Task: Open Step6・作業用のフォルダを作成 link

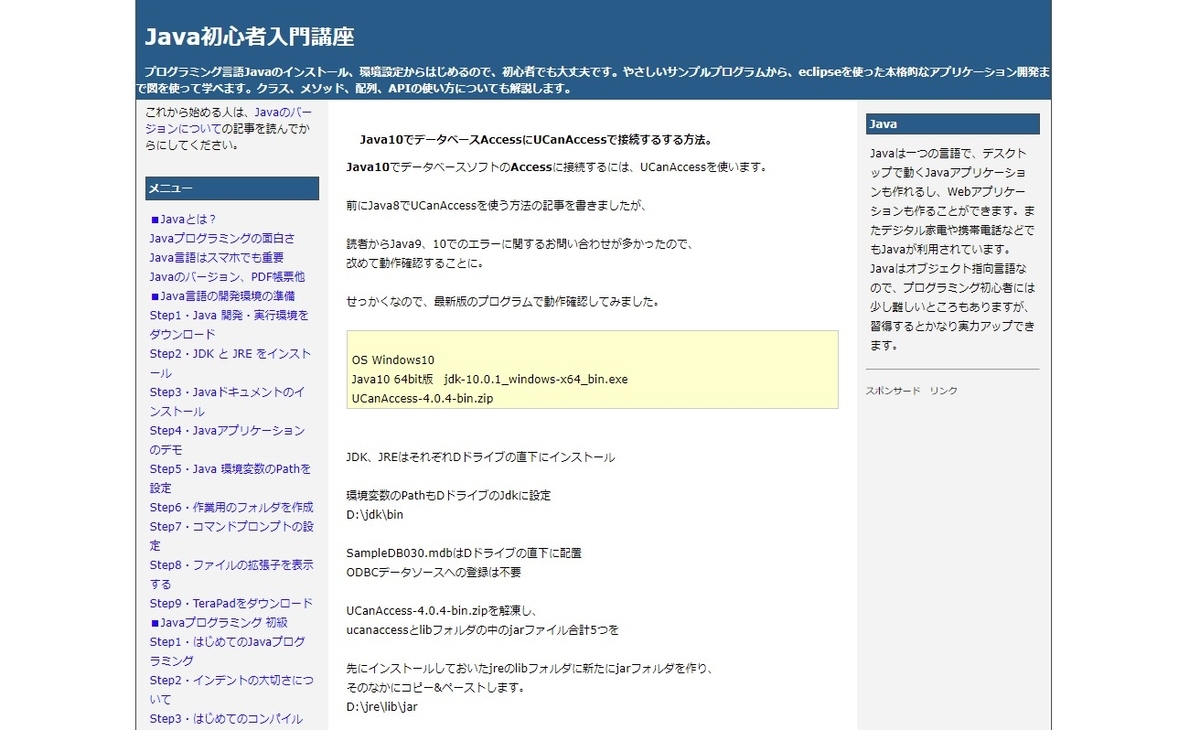Action: pyautogui.click(x=231, y=507)
